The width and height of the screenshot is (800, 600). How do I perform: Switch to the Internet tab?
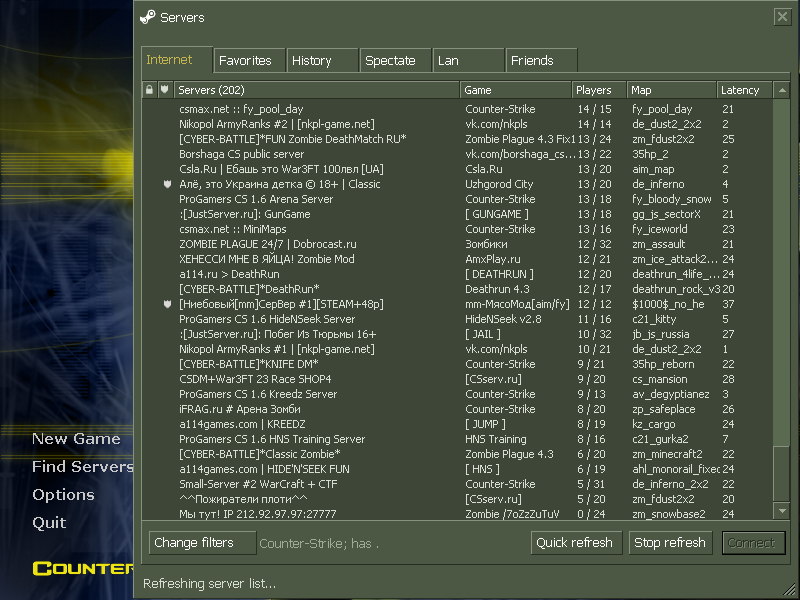pos(177,60)
